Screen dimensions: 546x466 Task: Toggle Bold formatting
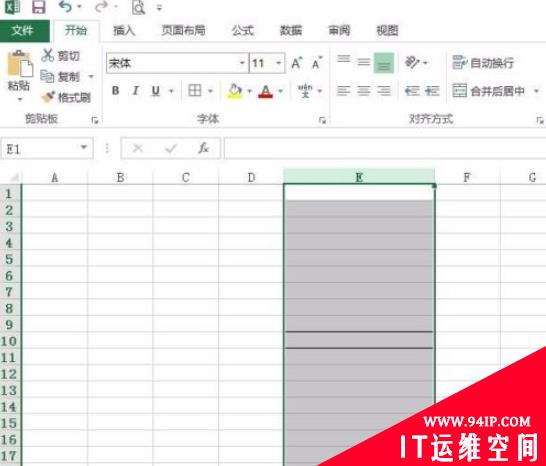[116, 91]
